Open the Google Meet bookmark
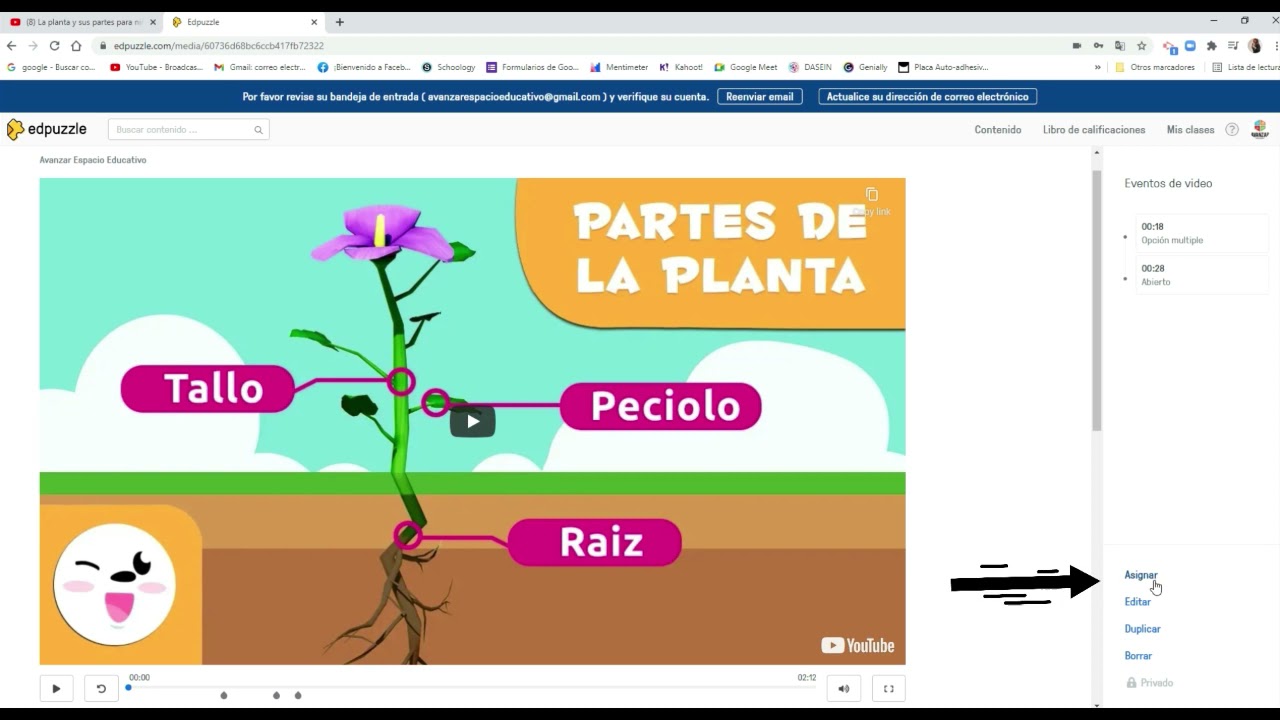The width and height of the screenshot is (1280, 720). (x=745, y=67)
